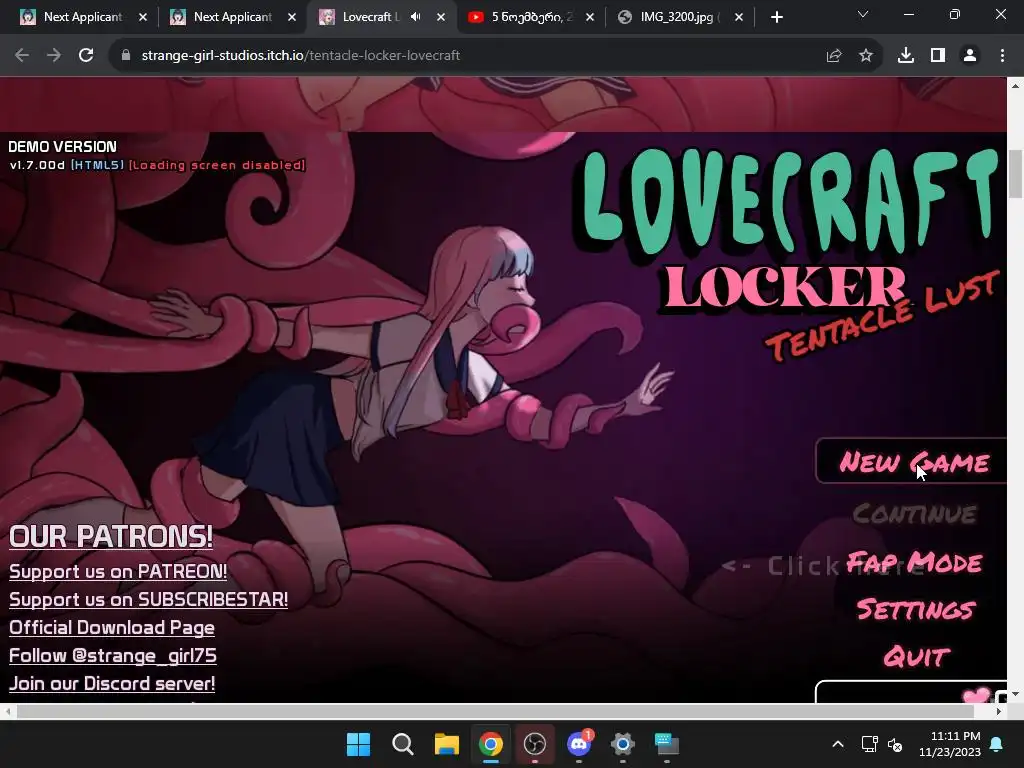
Task: Close the YouTube tab
Action: tap(590, 17)
